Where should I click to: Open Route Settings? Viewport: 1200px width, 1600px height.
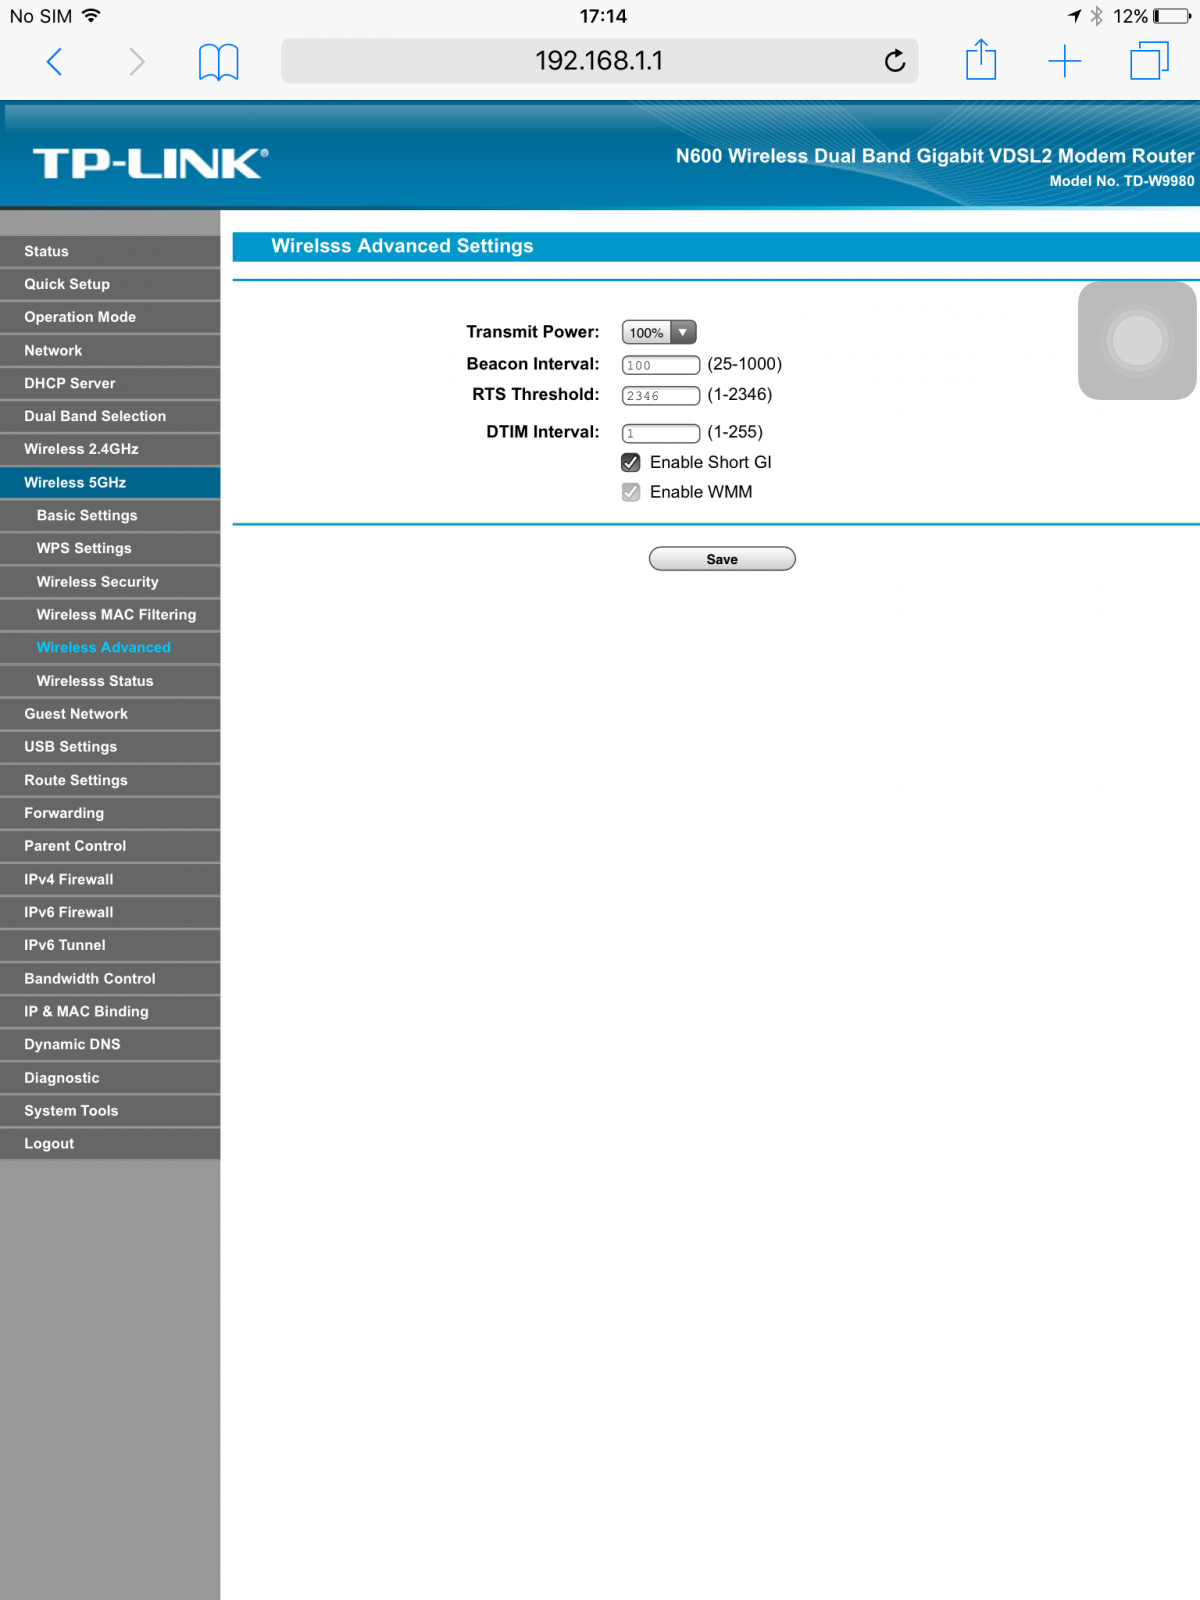pos(110,780)
